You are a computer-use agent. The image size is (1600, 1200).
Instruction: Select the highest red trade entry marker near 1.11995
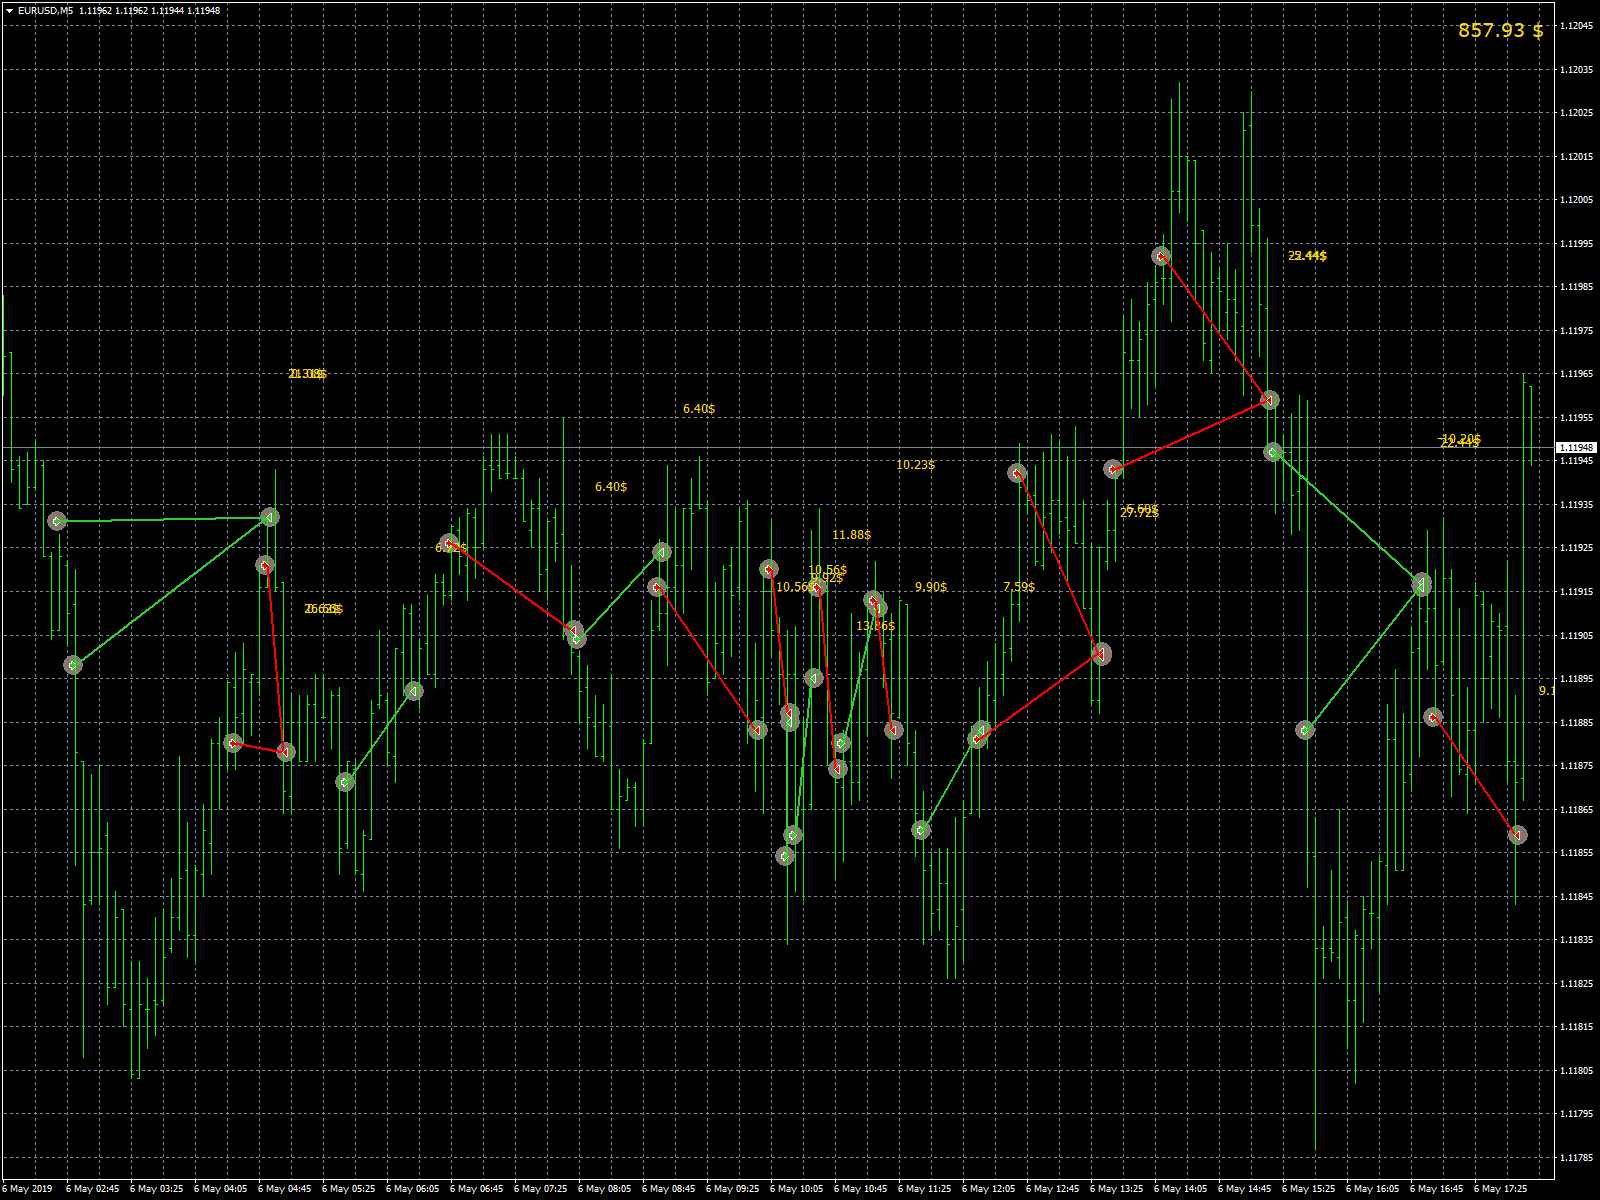tap(1161, 257)
